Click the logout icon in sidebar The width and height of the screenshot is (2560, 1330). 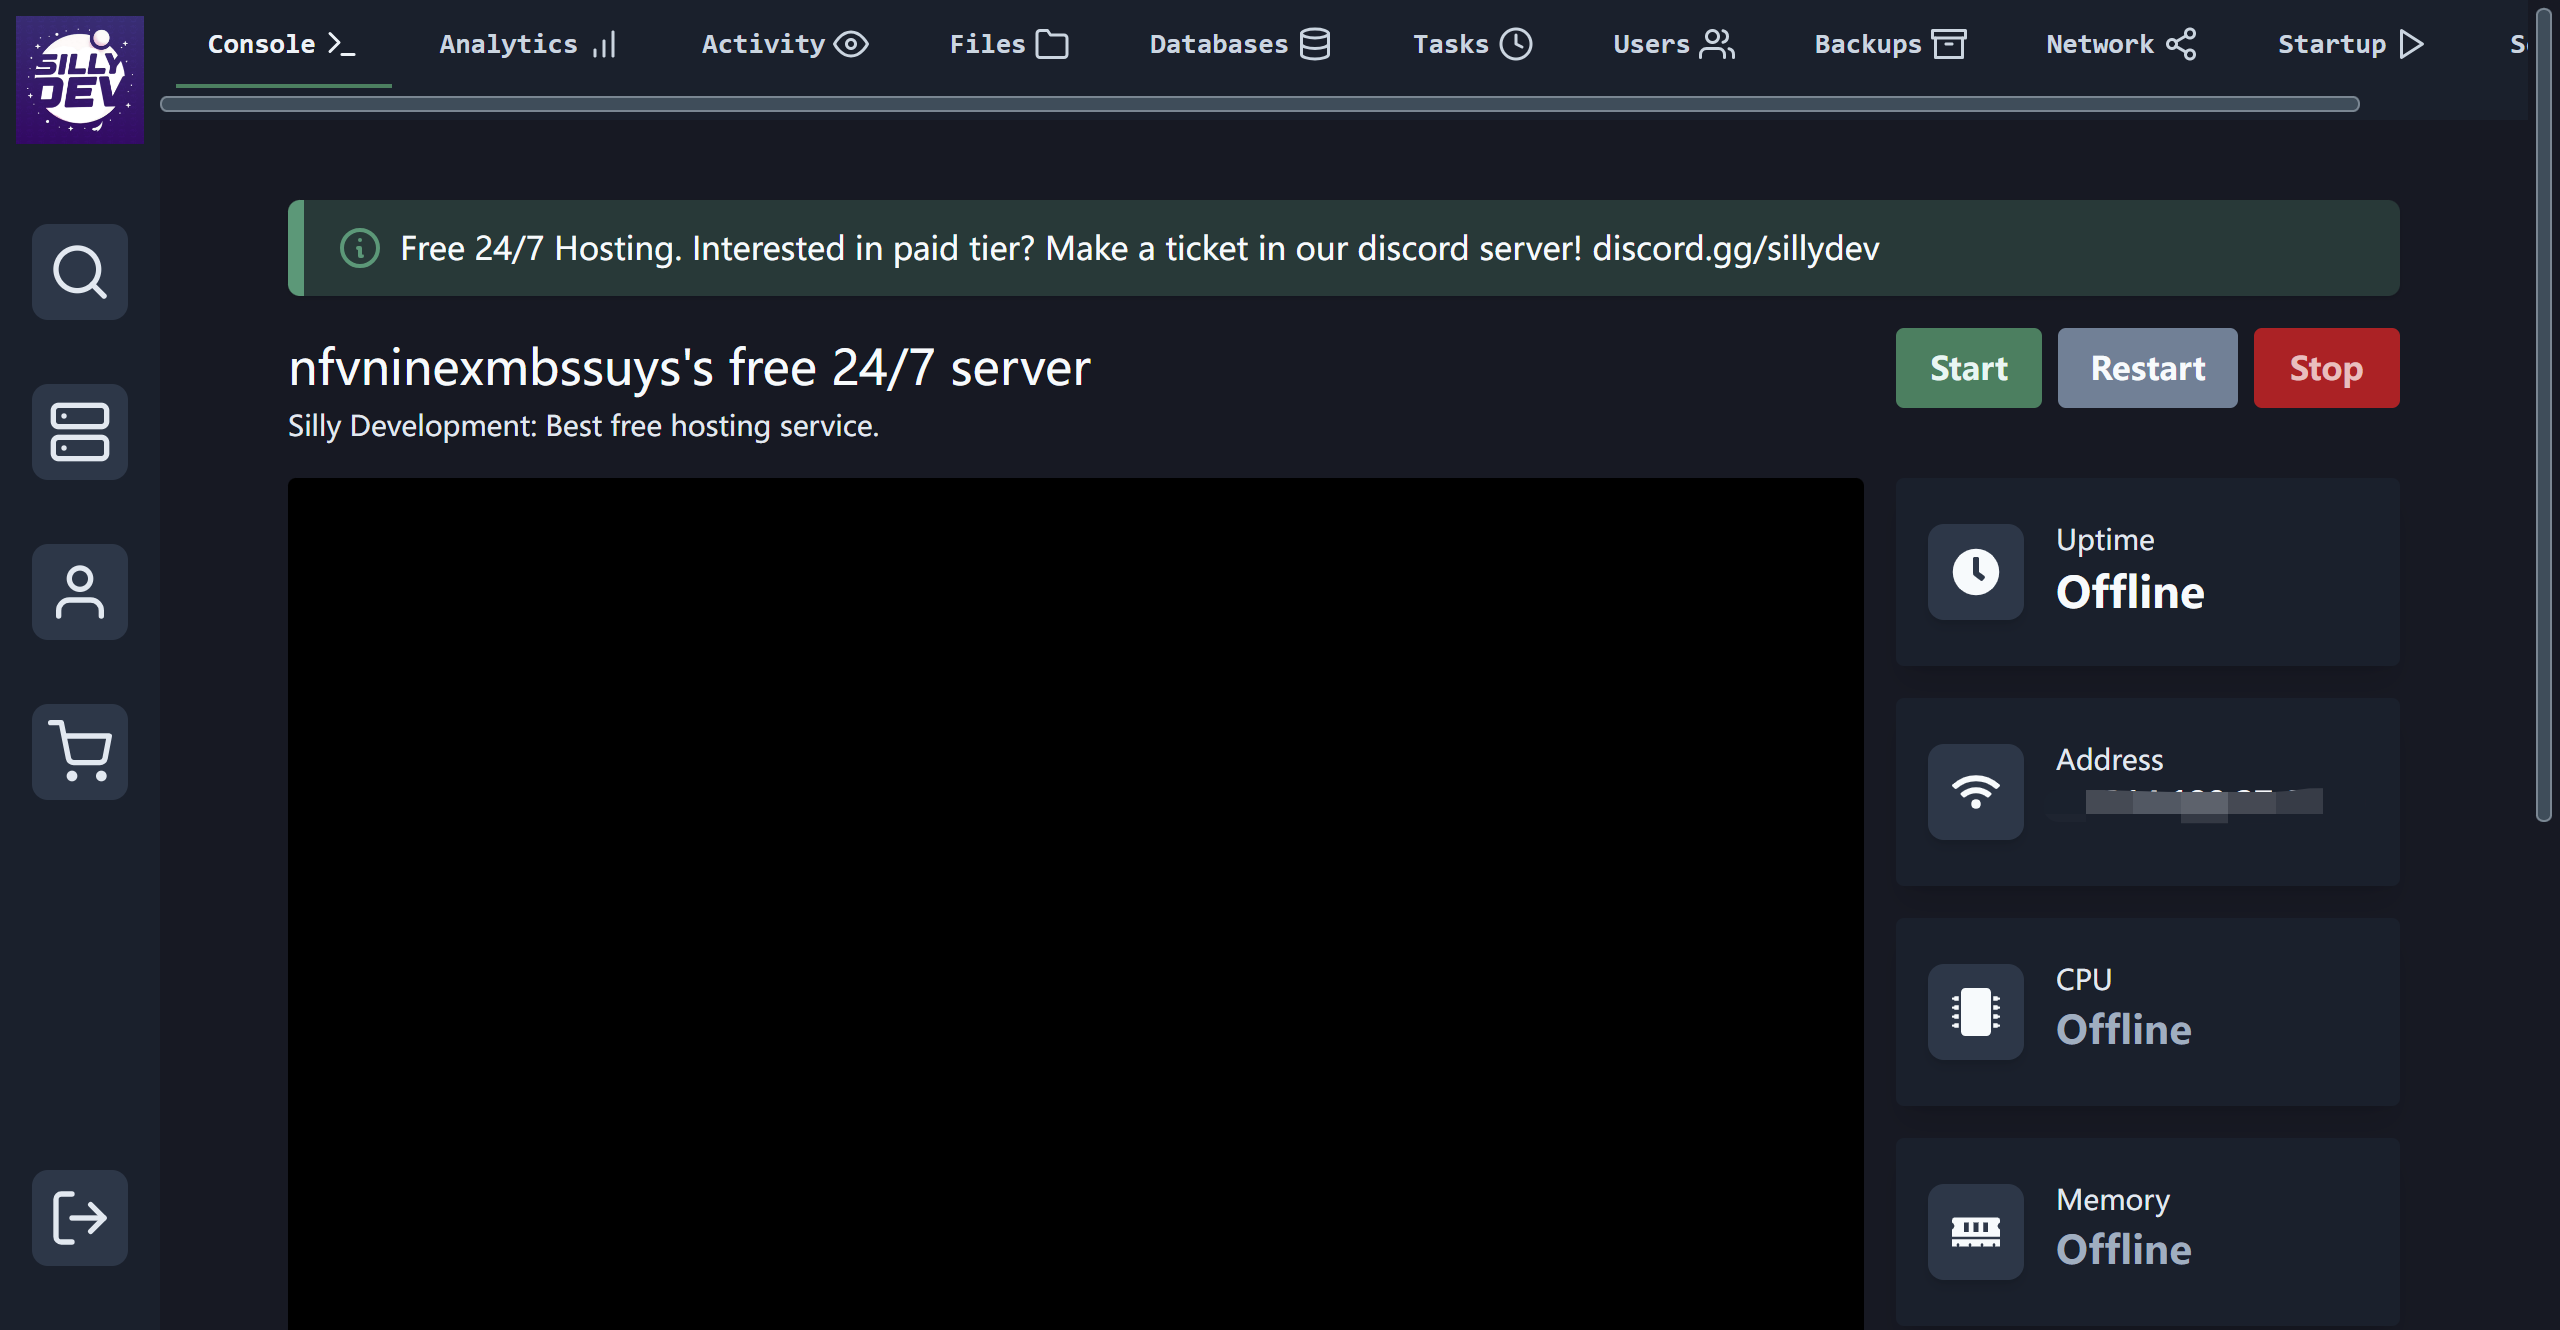tap(80, 1218)
